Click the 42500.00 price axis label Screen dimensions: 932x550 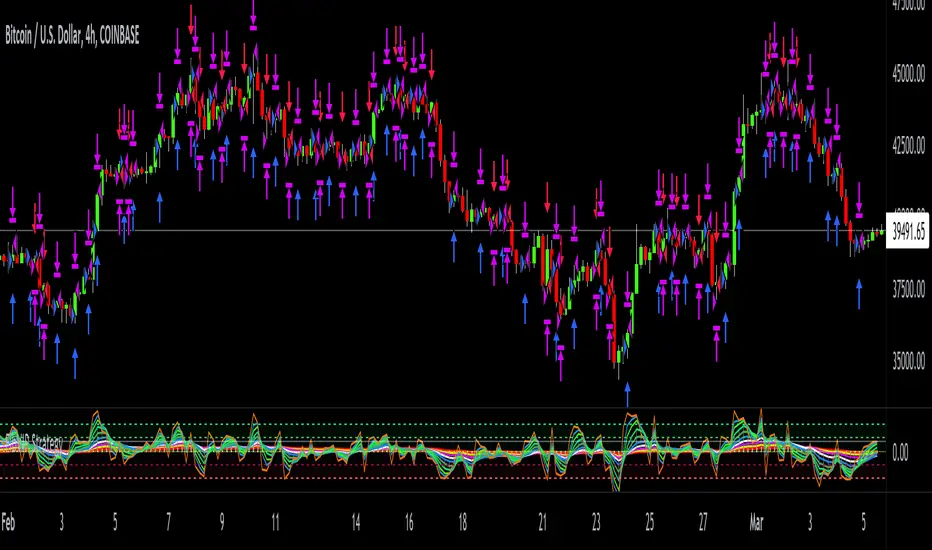(x=908, y=144)
